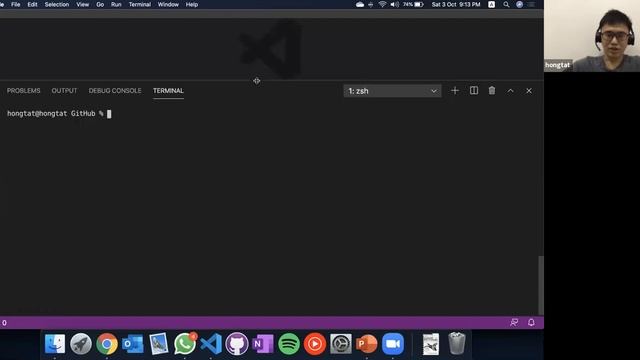The width and height of the screenshot is (640, 360).
Task: Open the feedback icon in status bar
Action: [x=514, y=322]
